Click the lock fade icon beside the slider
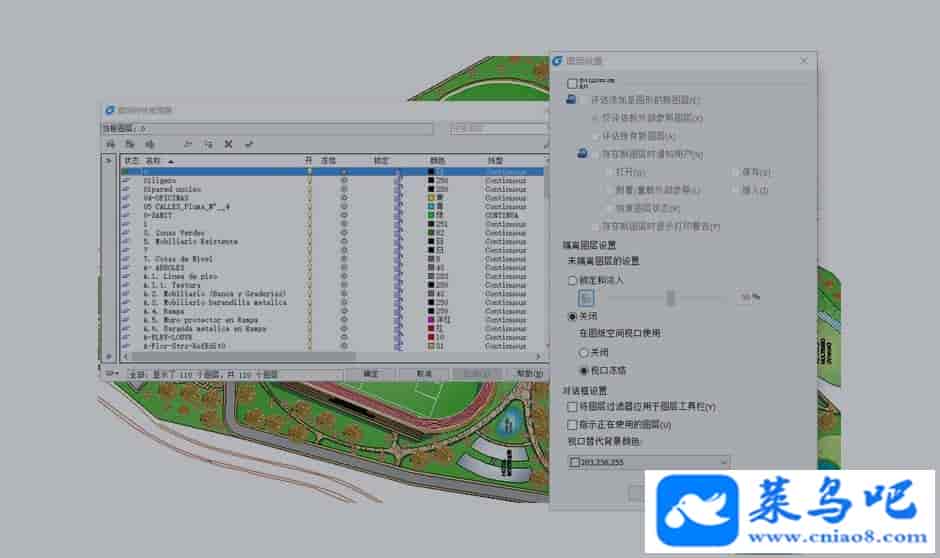 (587, 297)
